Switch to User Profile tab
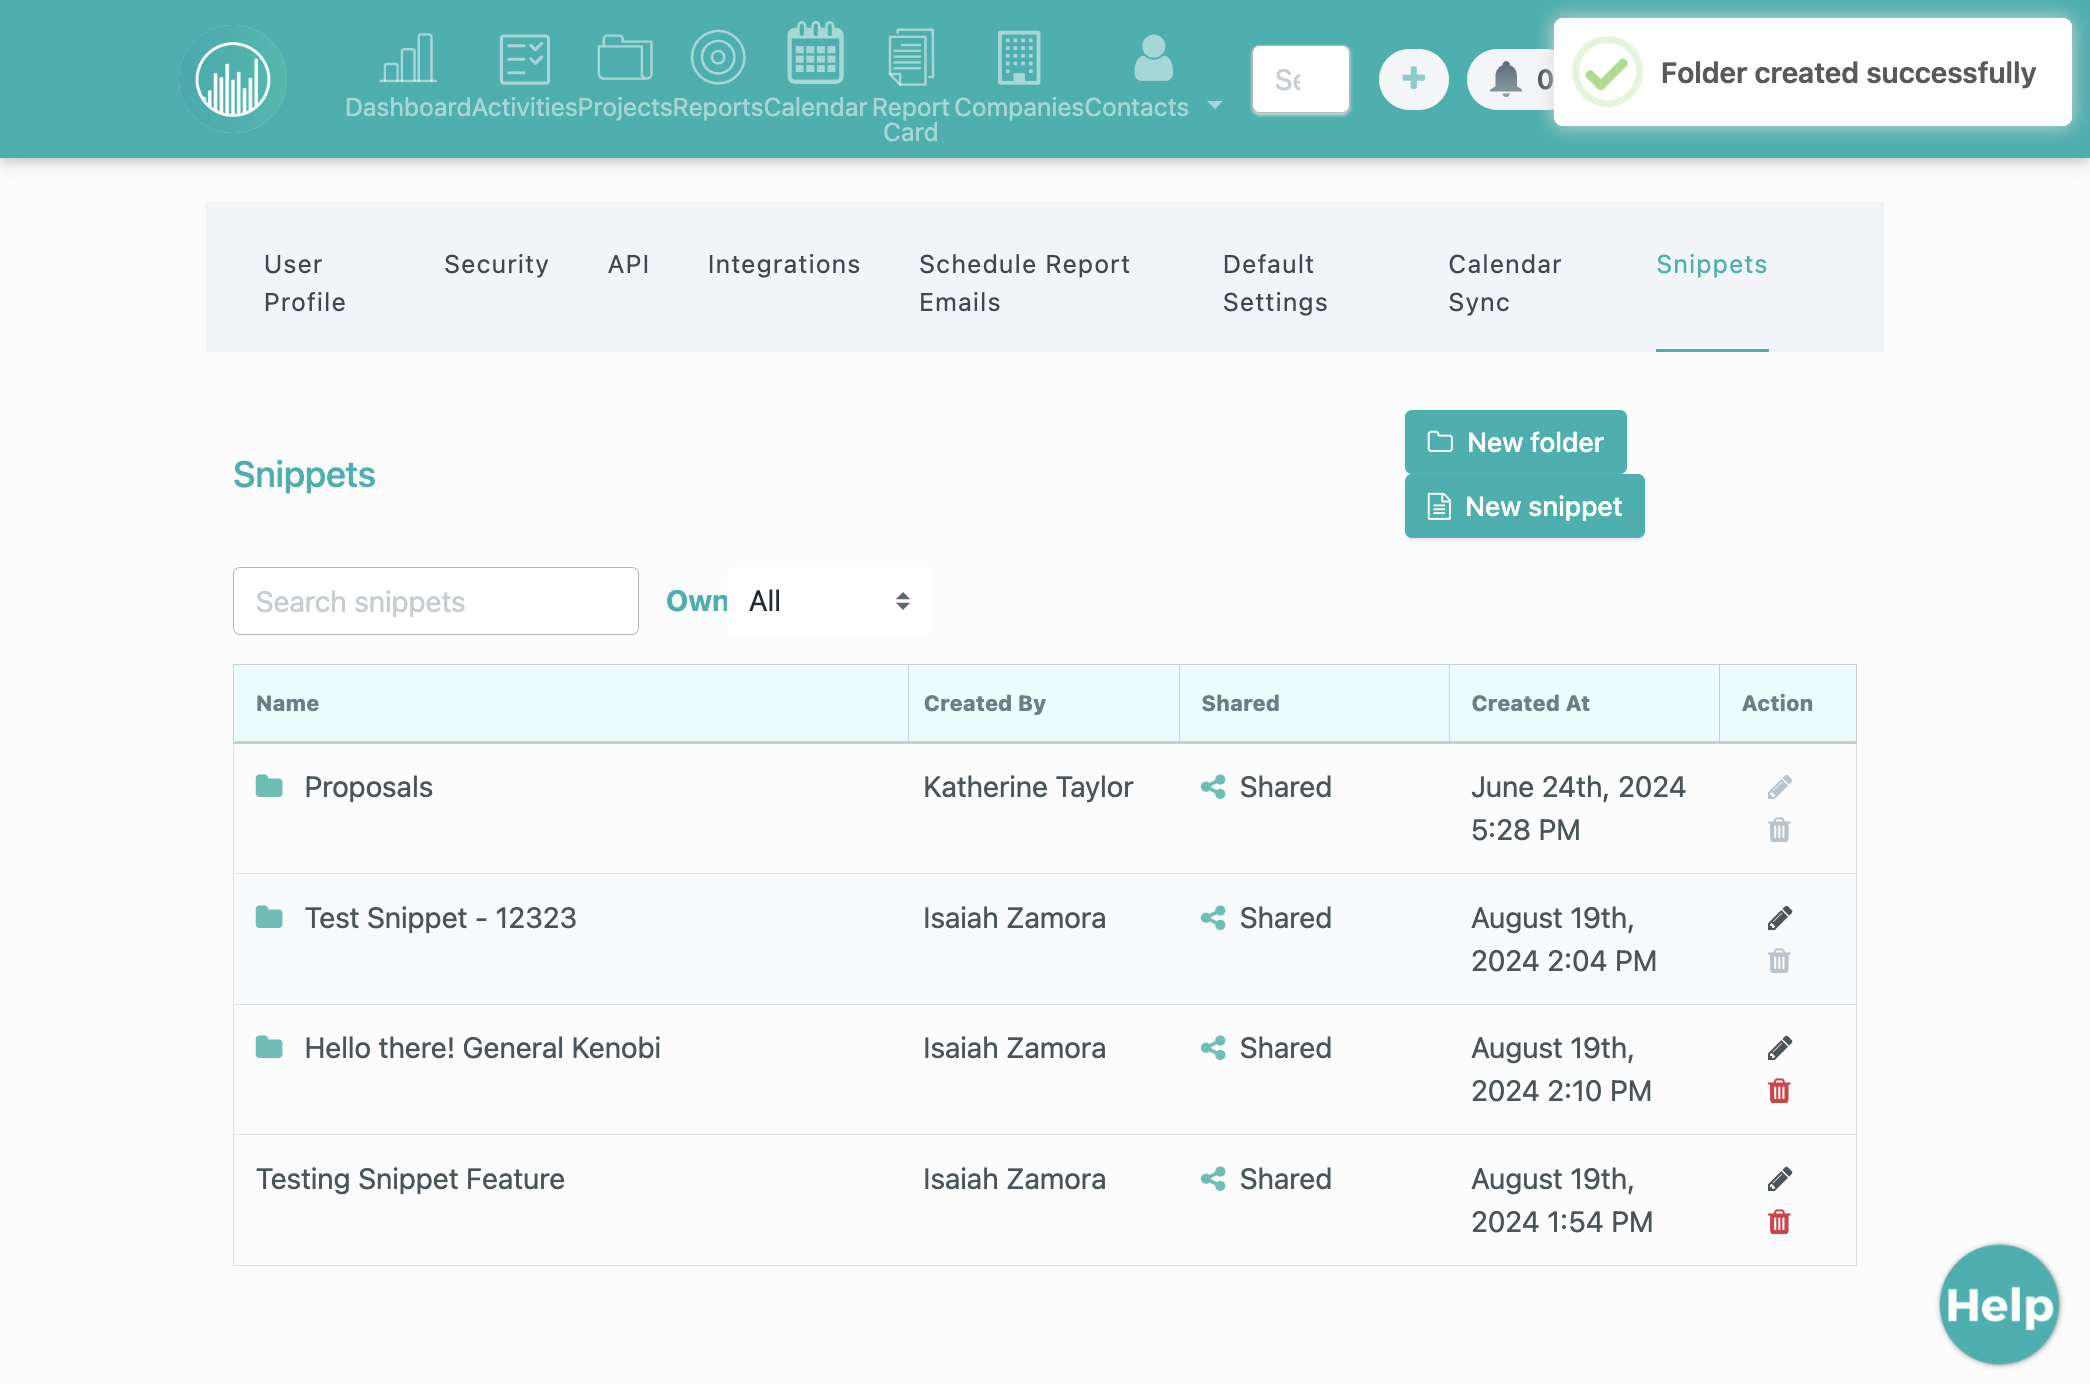 click(x=305, y=283)
